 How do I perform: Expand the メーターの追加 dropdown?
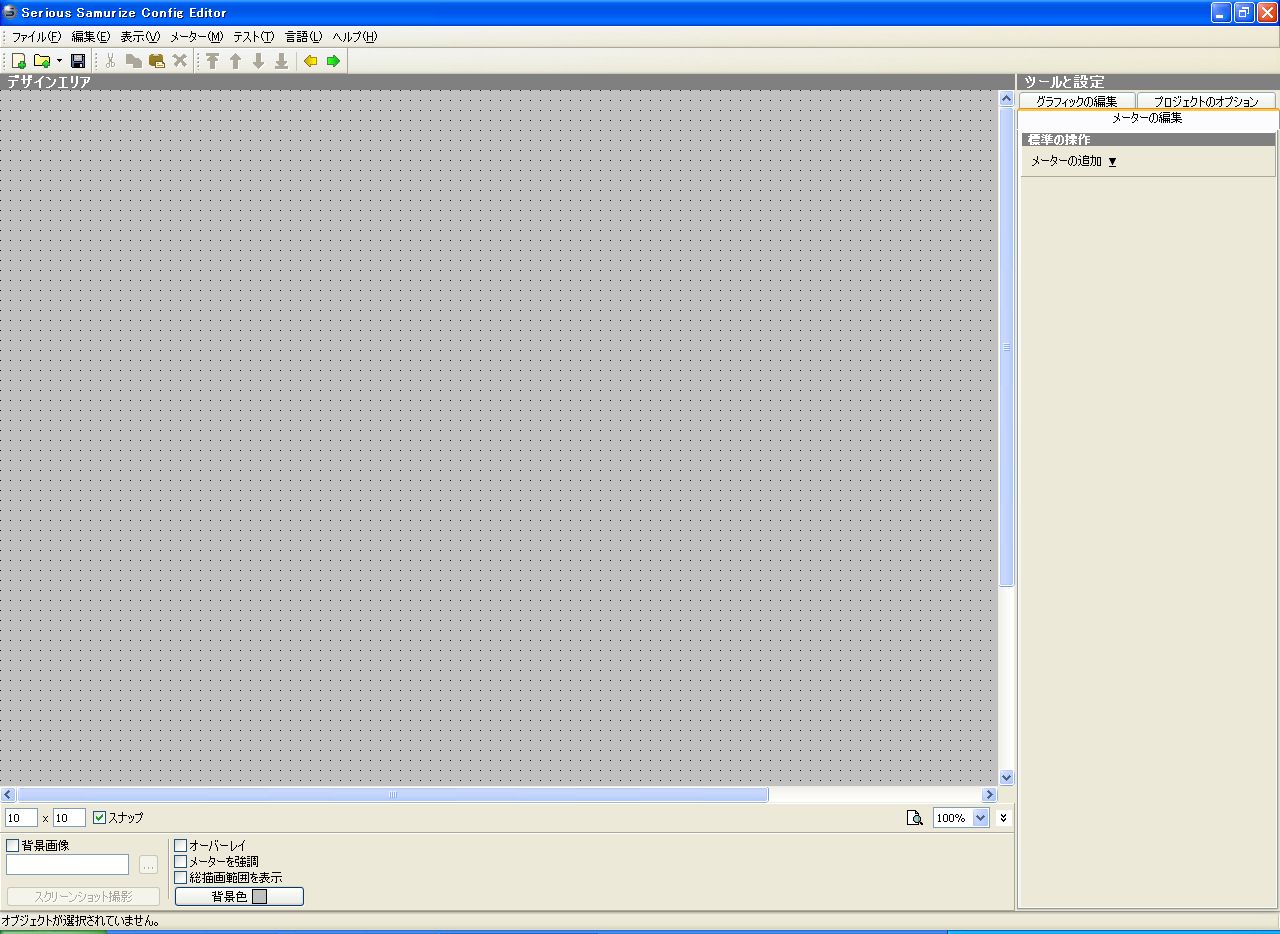1112,161
